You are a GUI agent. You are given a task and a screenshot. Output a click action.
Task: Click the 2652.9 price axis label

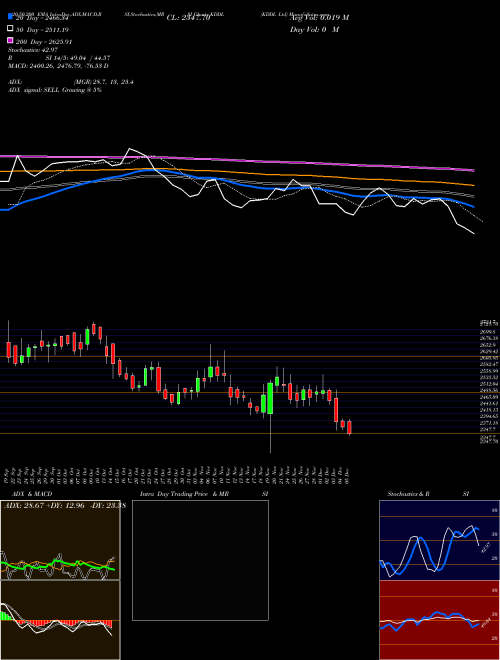point(487,345)
